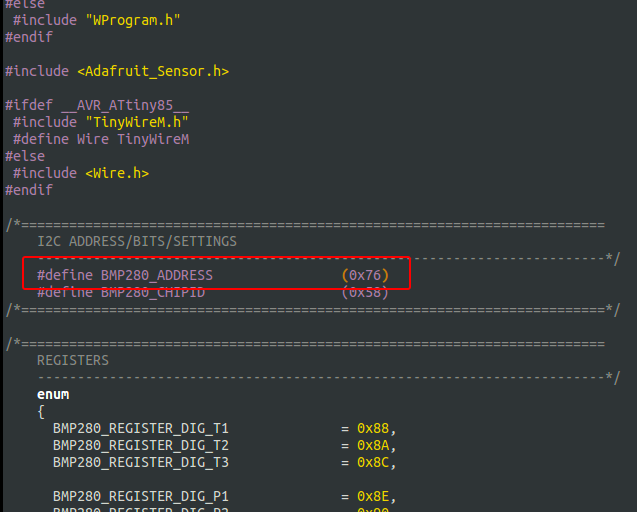
Task: Place cursor on the <Wire.h> include
Action: 117,173
